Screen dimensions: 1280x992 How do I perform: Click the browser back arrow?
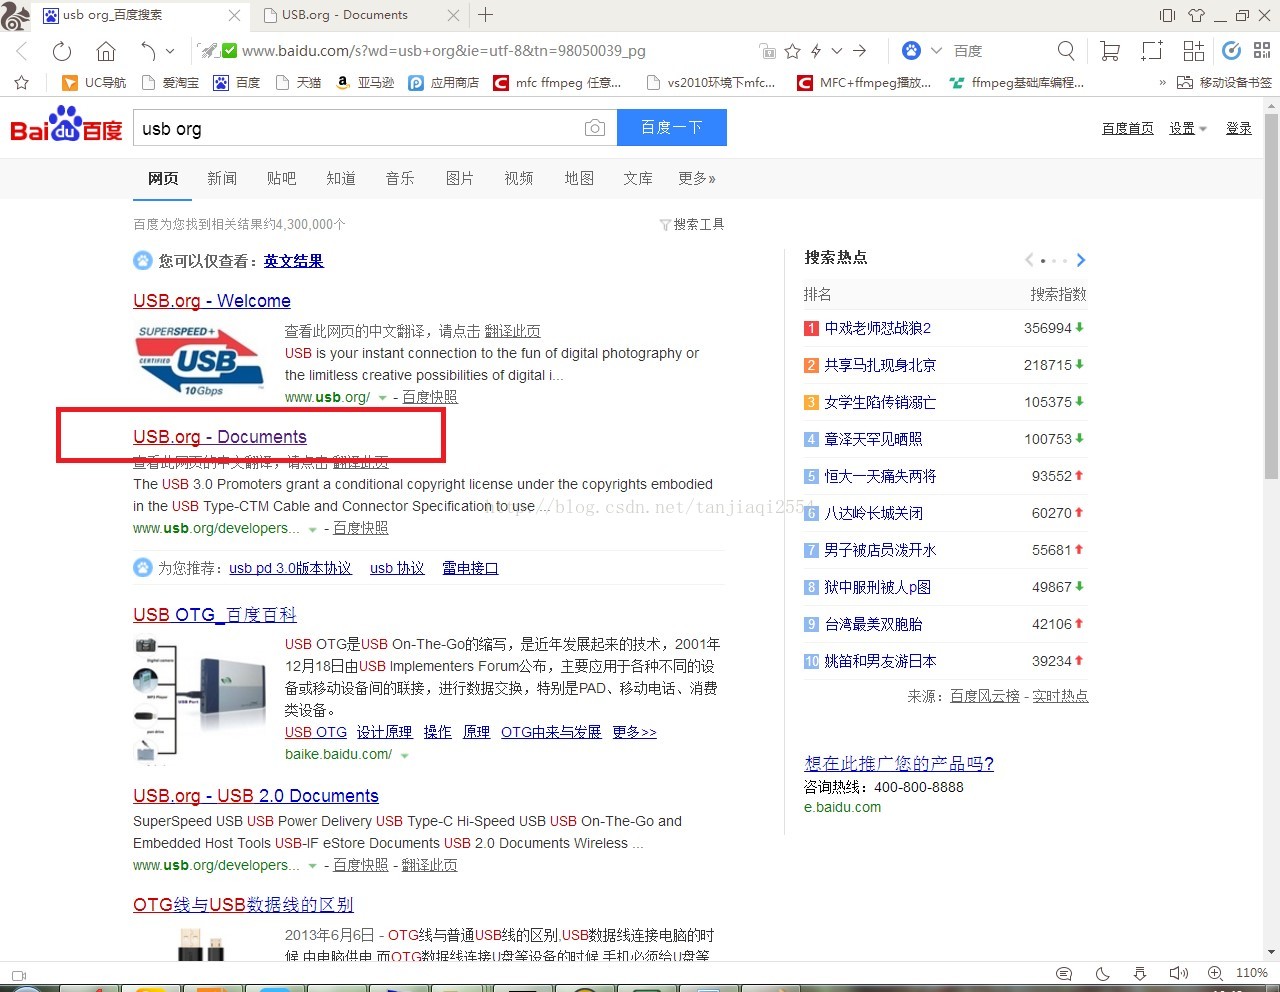pyautogui.click(x=22, y=51)
